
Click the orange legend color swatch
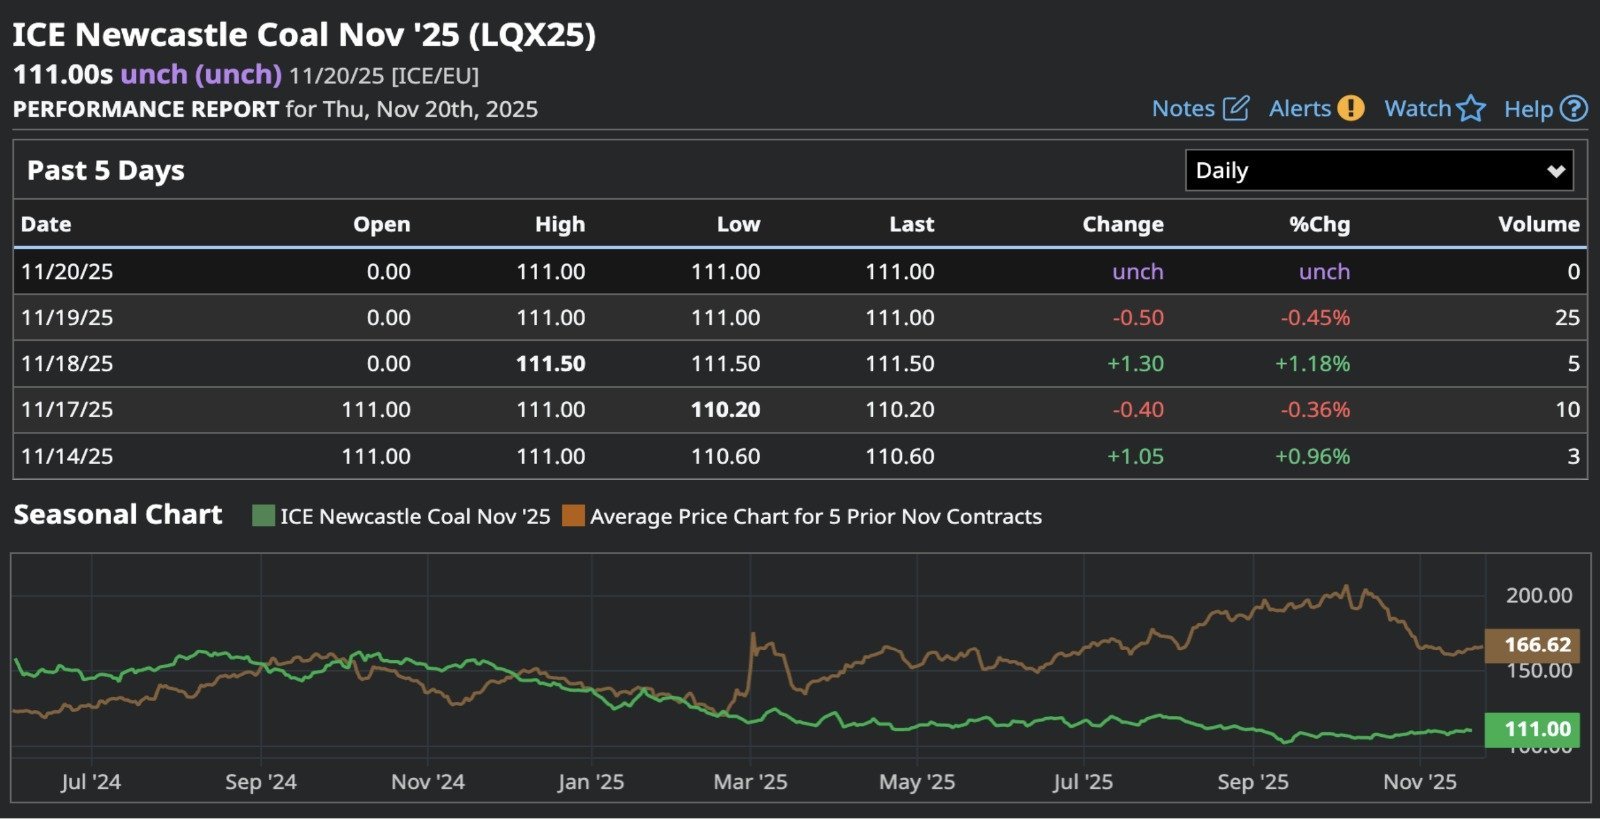tap(573, 516)
